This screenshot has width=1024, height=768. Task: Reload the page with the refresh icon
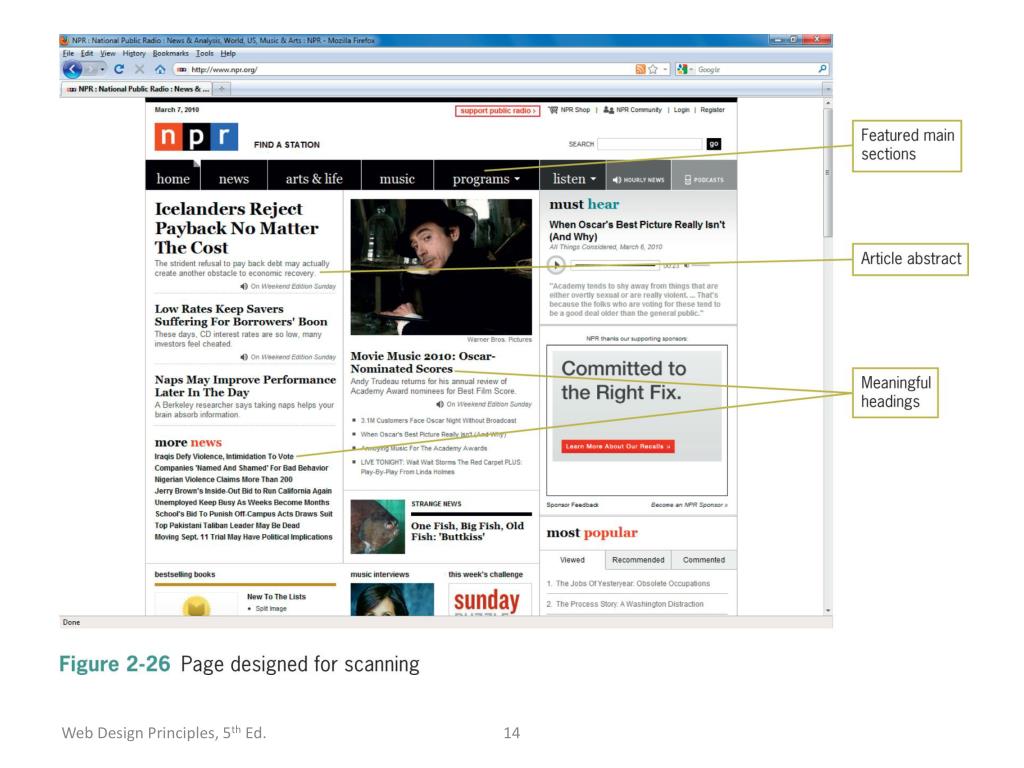click(x=119, y=69)
